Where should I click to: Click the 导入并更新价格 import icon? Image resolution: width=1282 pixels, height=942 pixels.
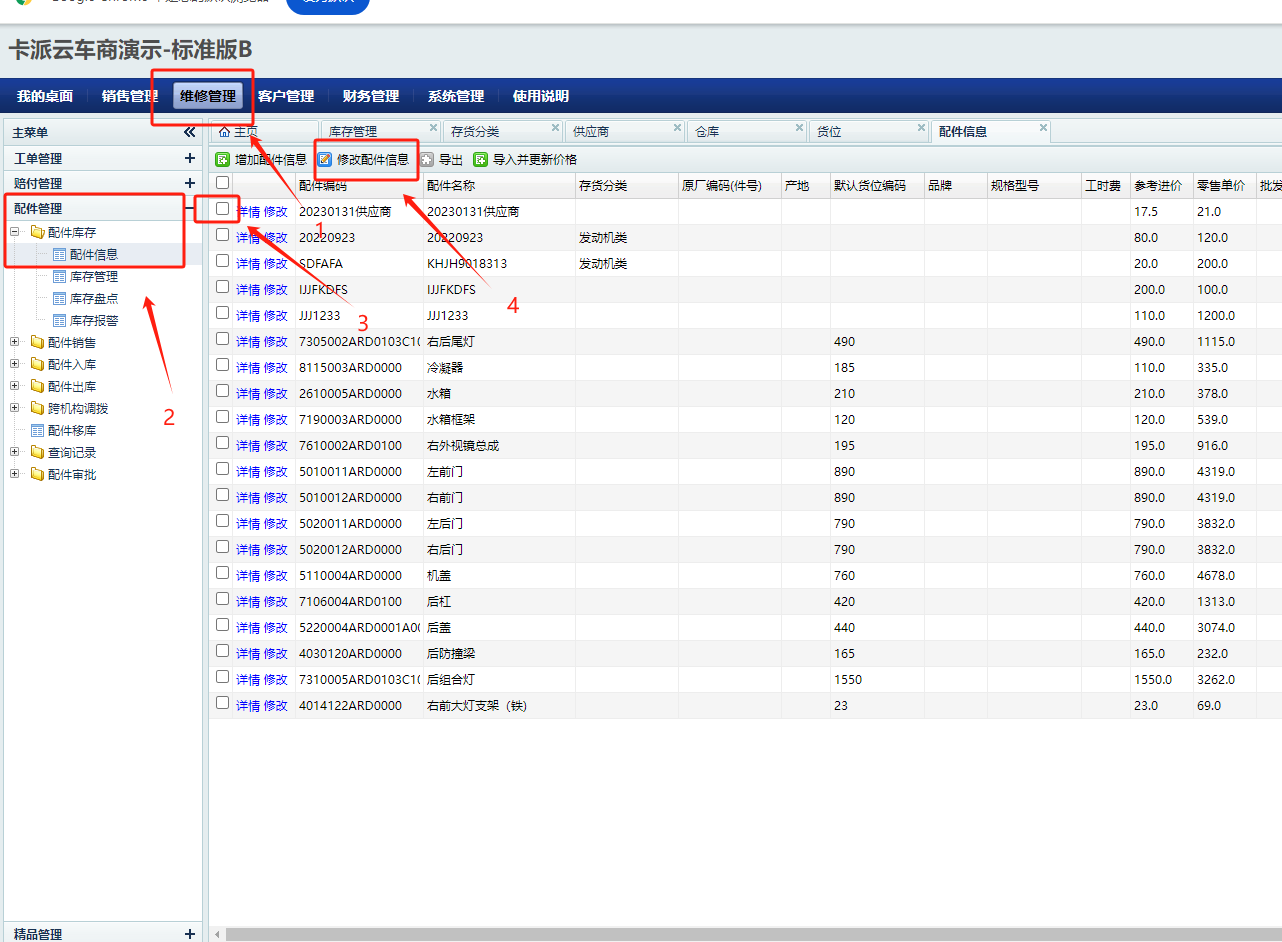[481, 159]
